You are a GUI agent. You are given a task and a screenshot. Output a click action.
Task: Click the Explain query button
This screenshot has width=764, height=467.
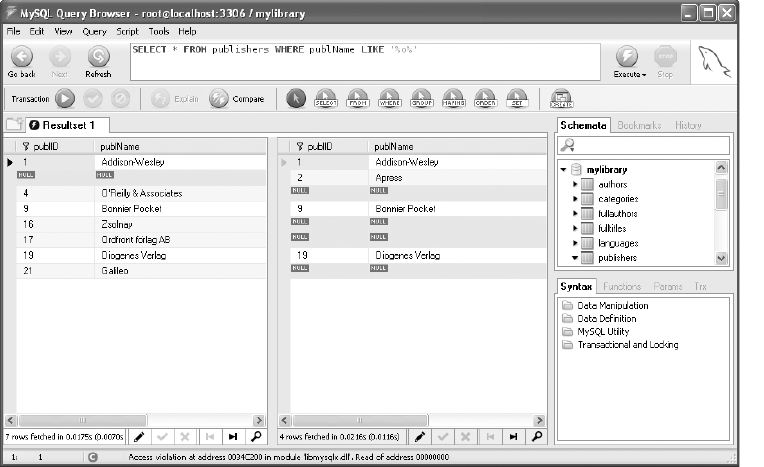click(x=175, y=99)
